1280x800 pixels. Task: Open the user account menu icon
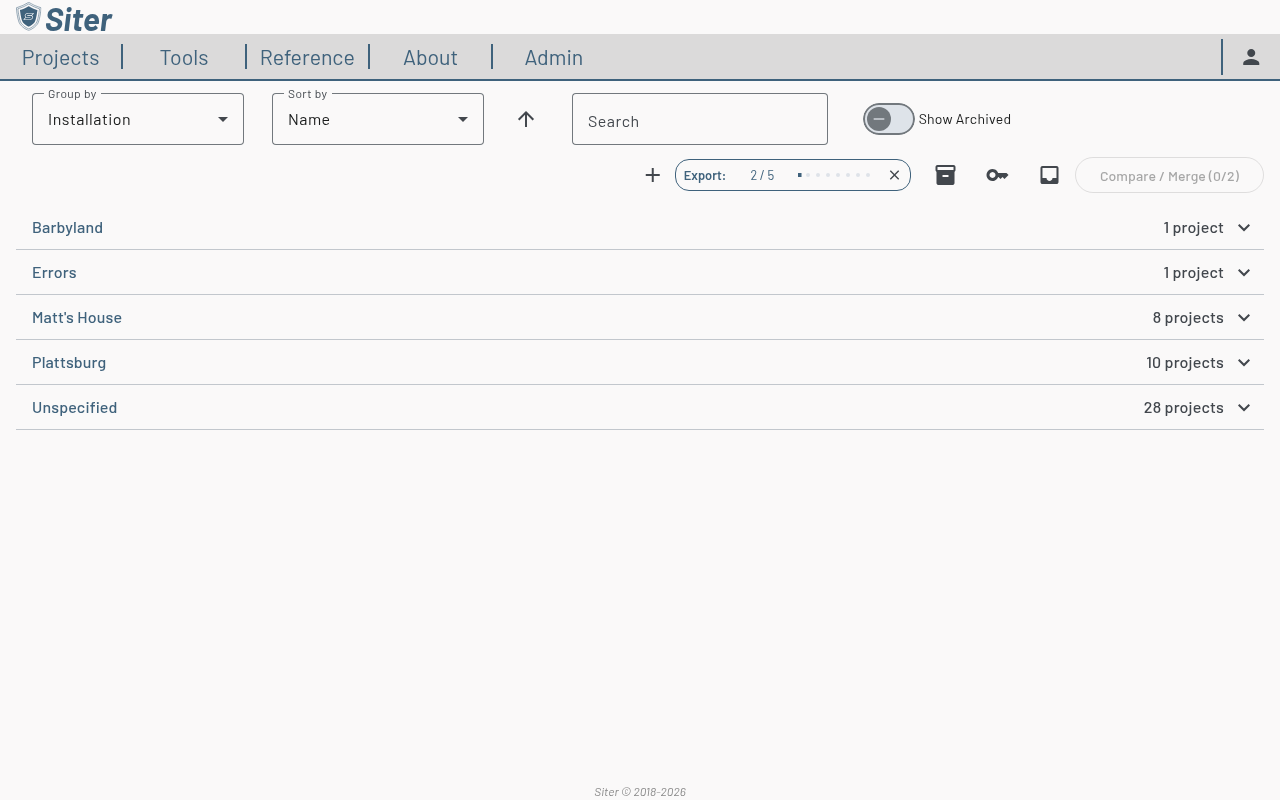tap(1251, 57)
